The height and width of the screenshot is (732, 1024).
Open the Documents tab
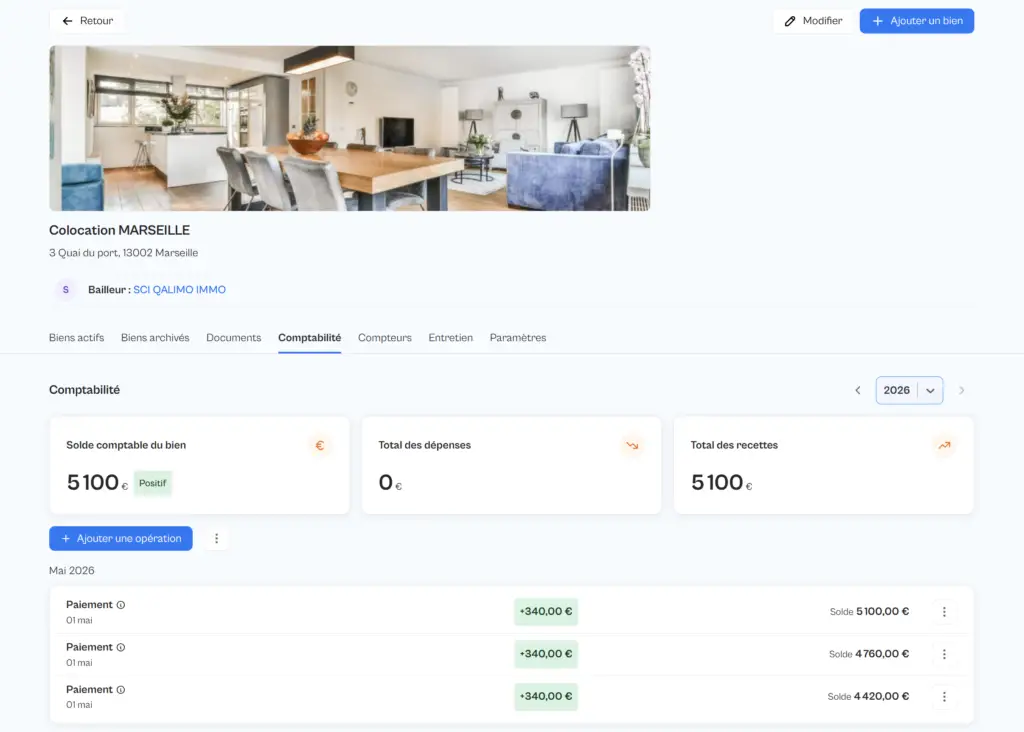234,338
